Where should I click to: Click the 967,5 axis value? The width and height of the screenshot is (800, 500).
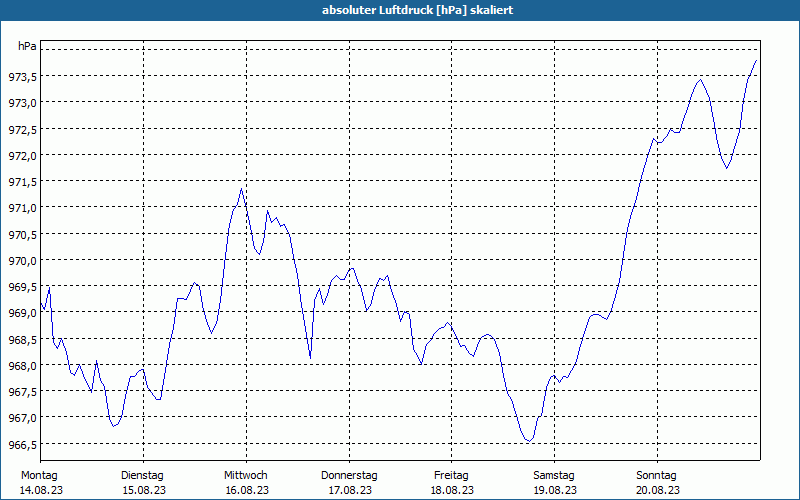coord(22,392)
